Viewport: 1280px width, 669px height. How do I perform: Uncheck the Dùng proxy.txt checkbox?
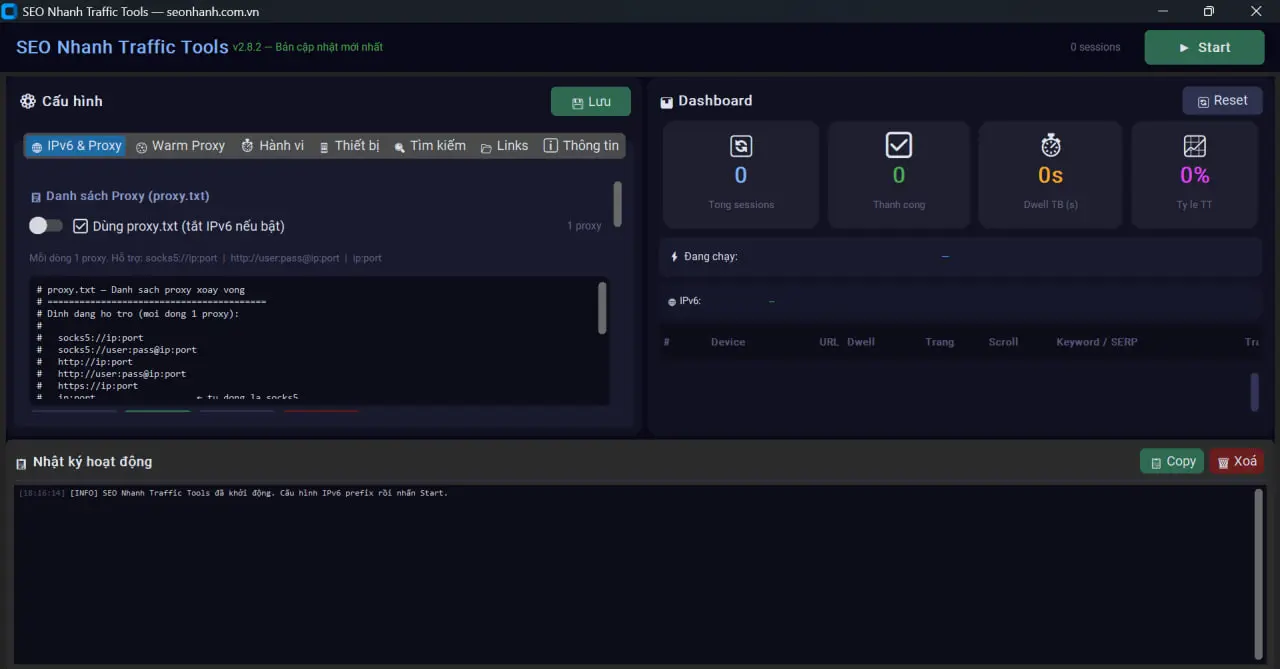81,226
